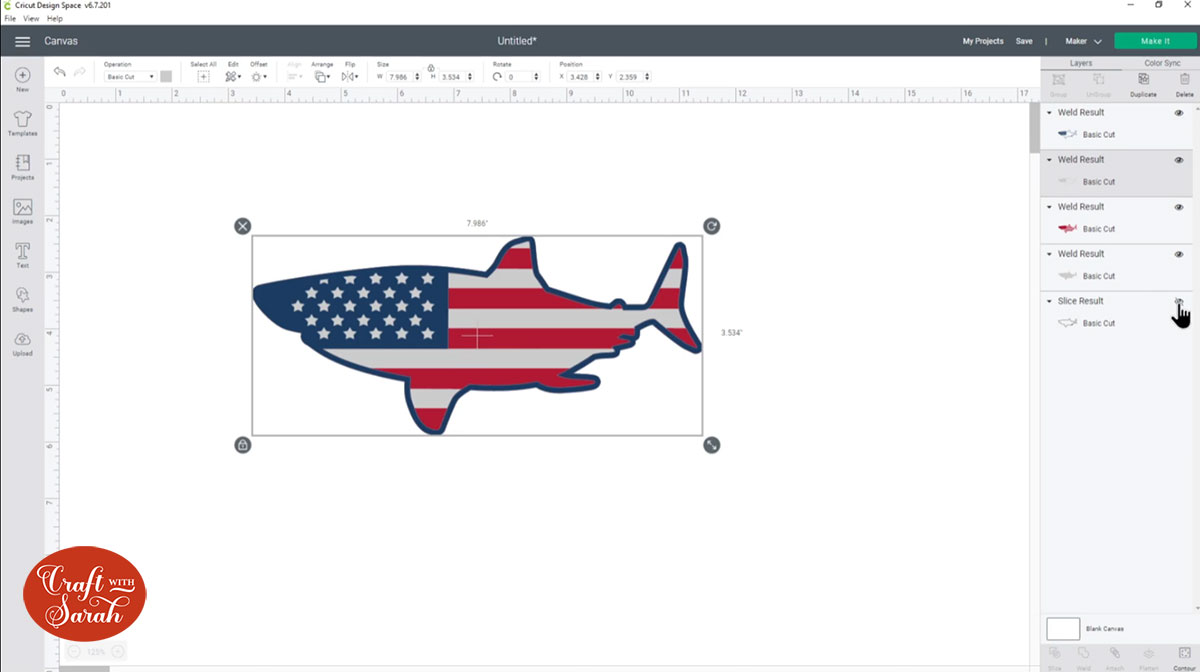Click the rotate handle on shark selection
Image resolution: width=1200 pixels, height=672 pixels.
point(711,226)
